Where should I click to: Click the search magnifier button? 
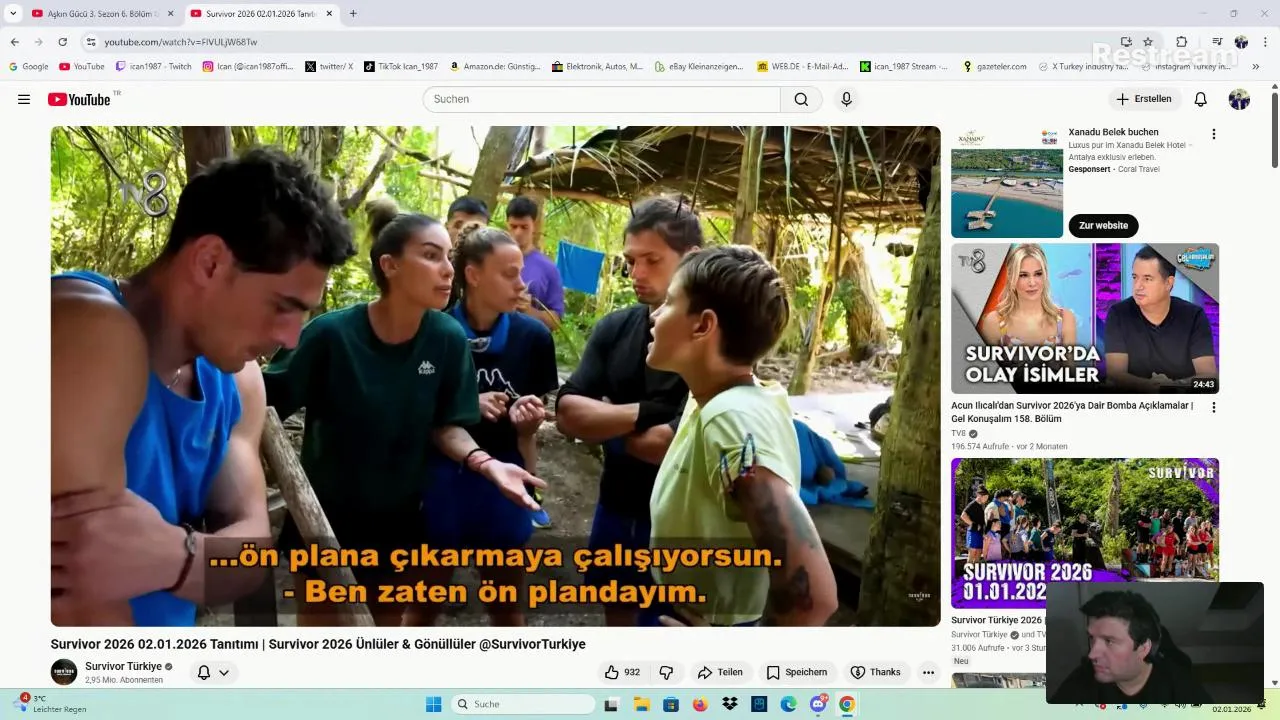point(801,99)
